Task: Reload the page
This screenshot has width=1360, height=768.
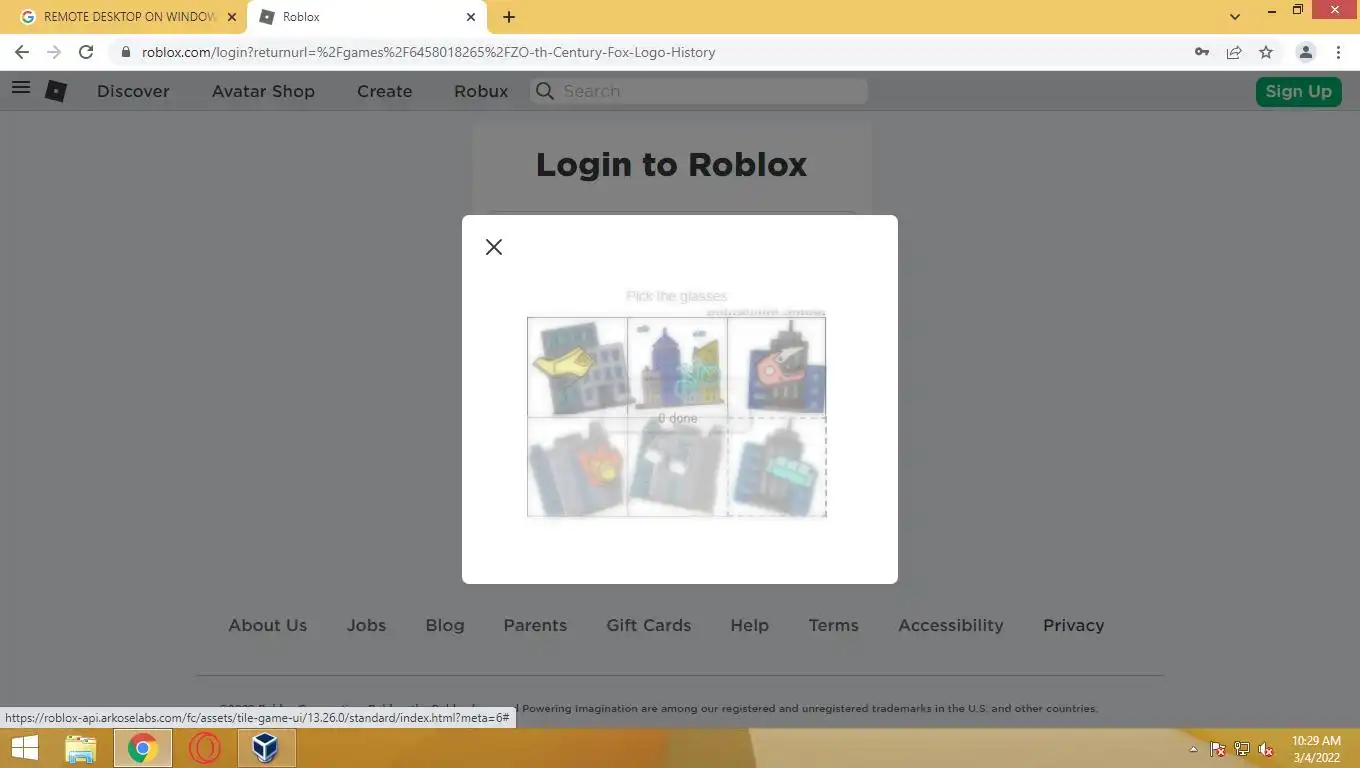Action: click(86, 52)
